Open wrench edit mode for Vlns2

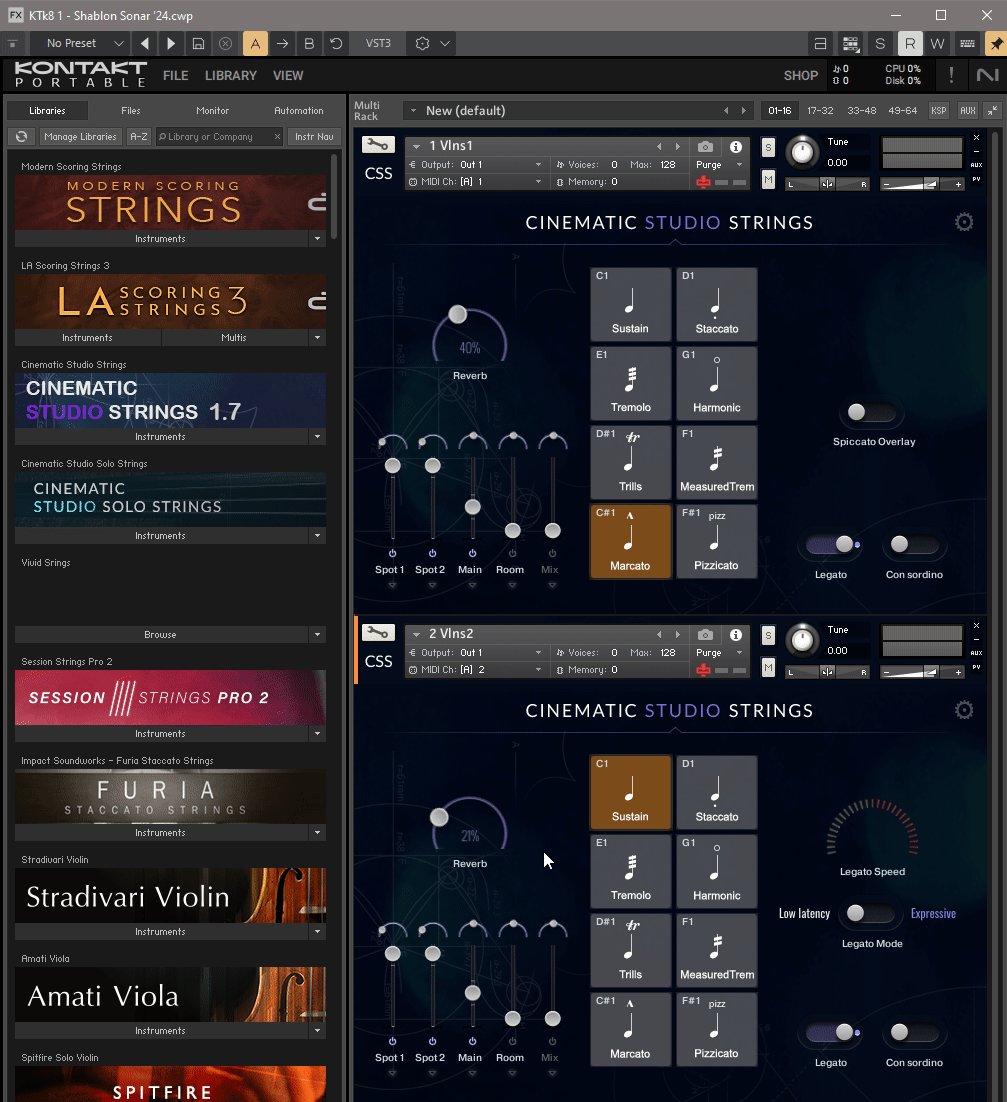(x=378, y=633)
